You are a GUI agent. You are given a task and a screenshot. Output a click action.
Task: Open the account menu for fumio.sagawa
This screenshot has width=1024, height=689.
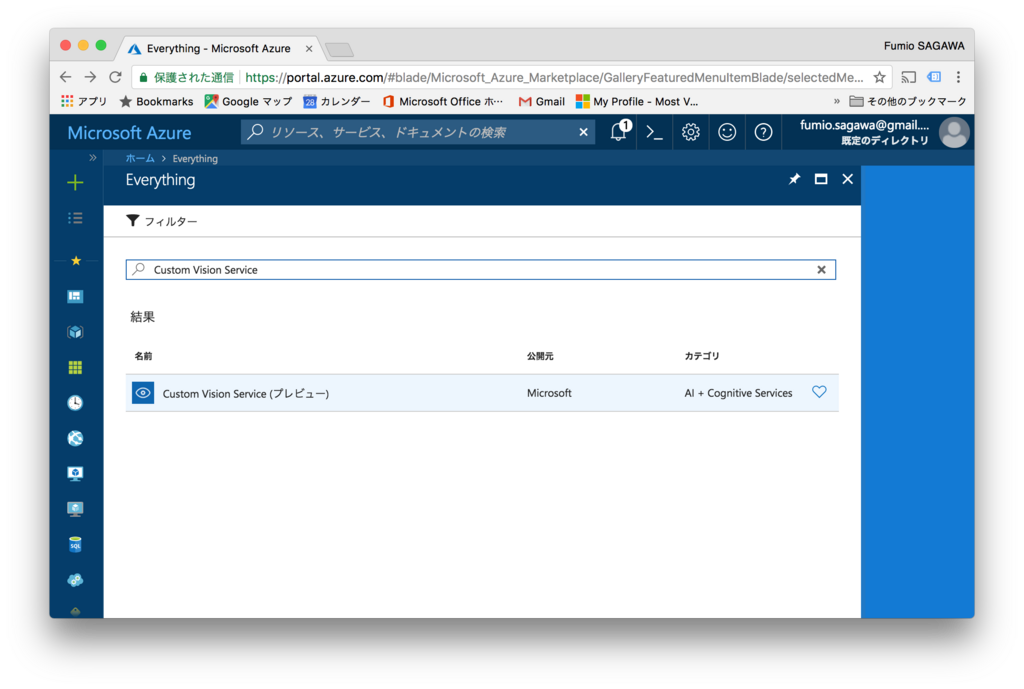click(x=883, y=132)
